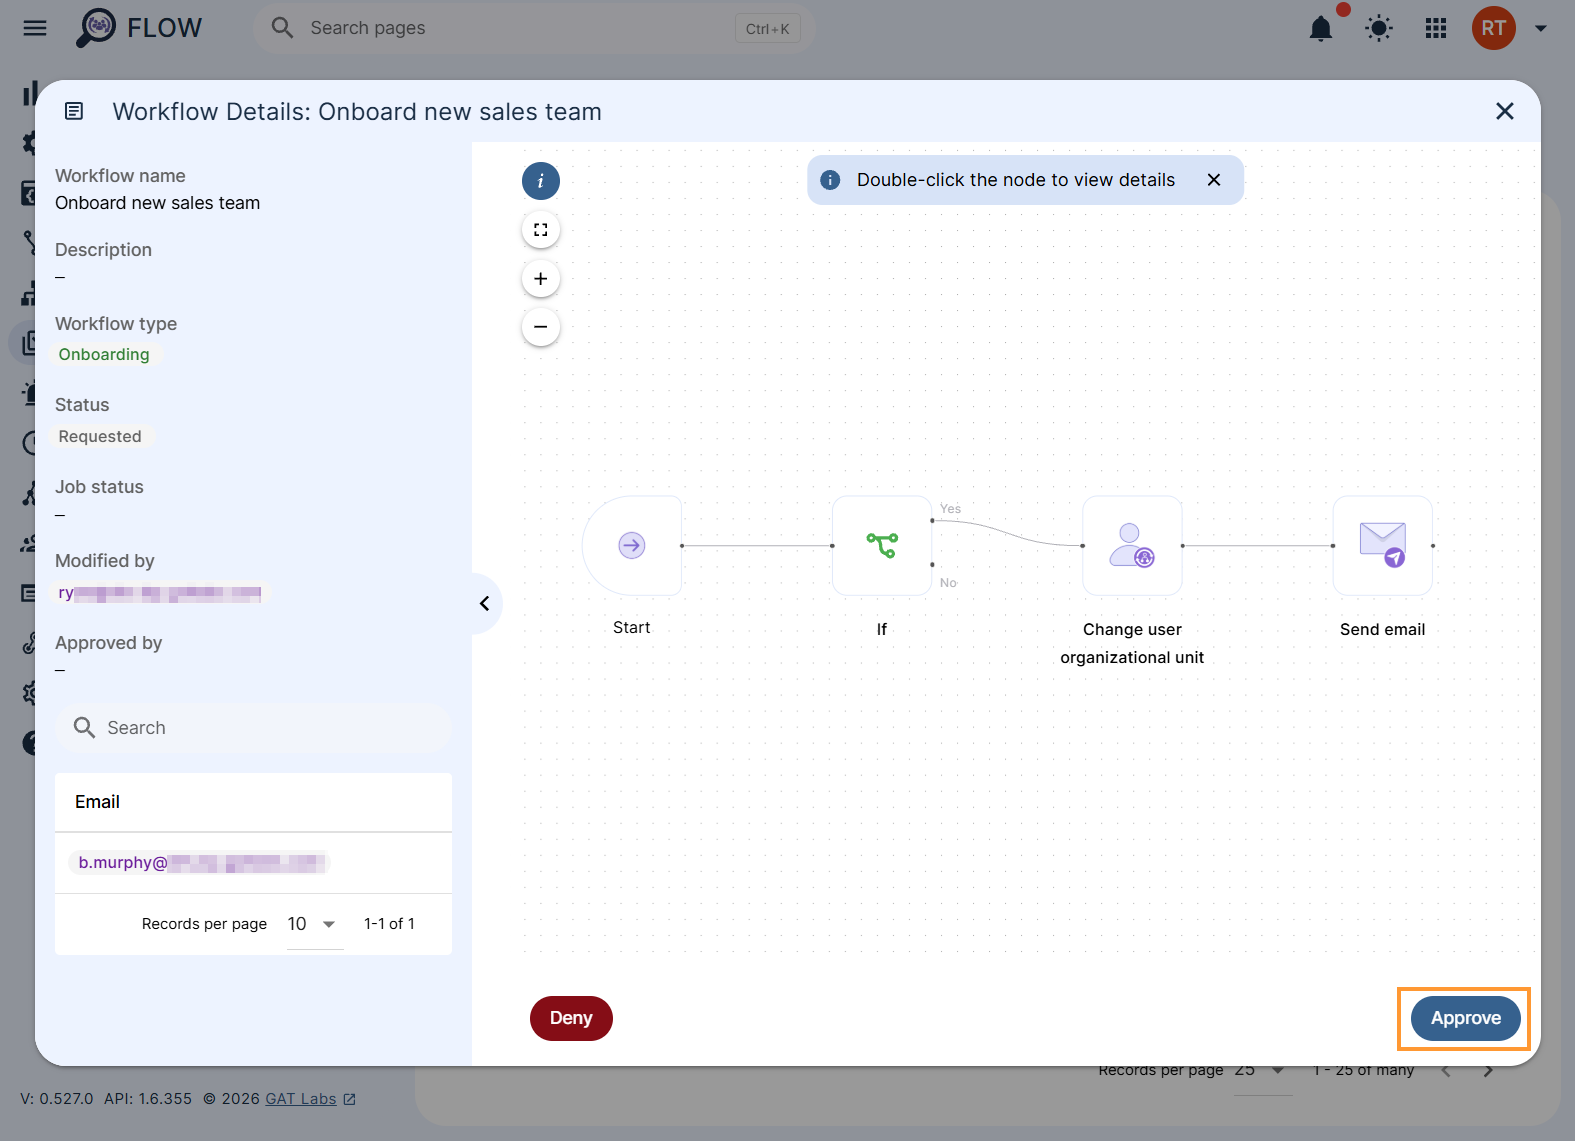Select the Start node
The height and width of the screenshot is (1141, 1575).
click(x=632, y=546)
